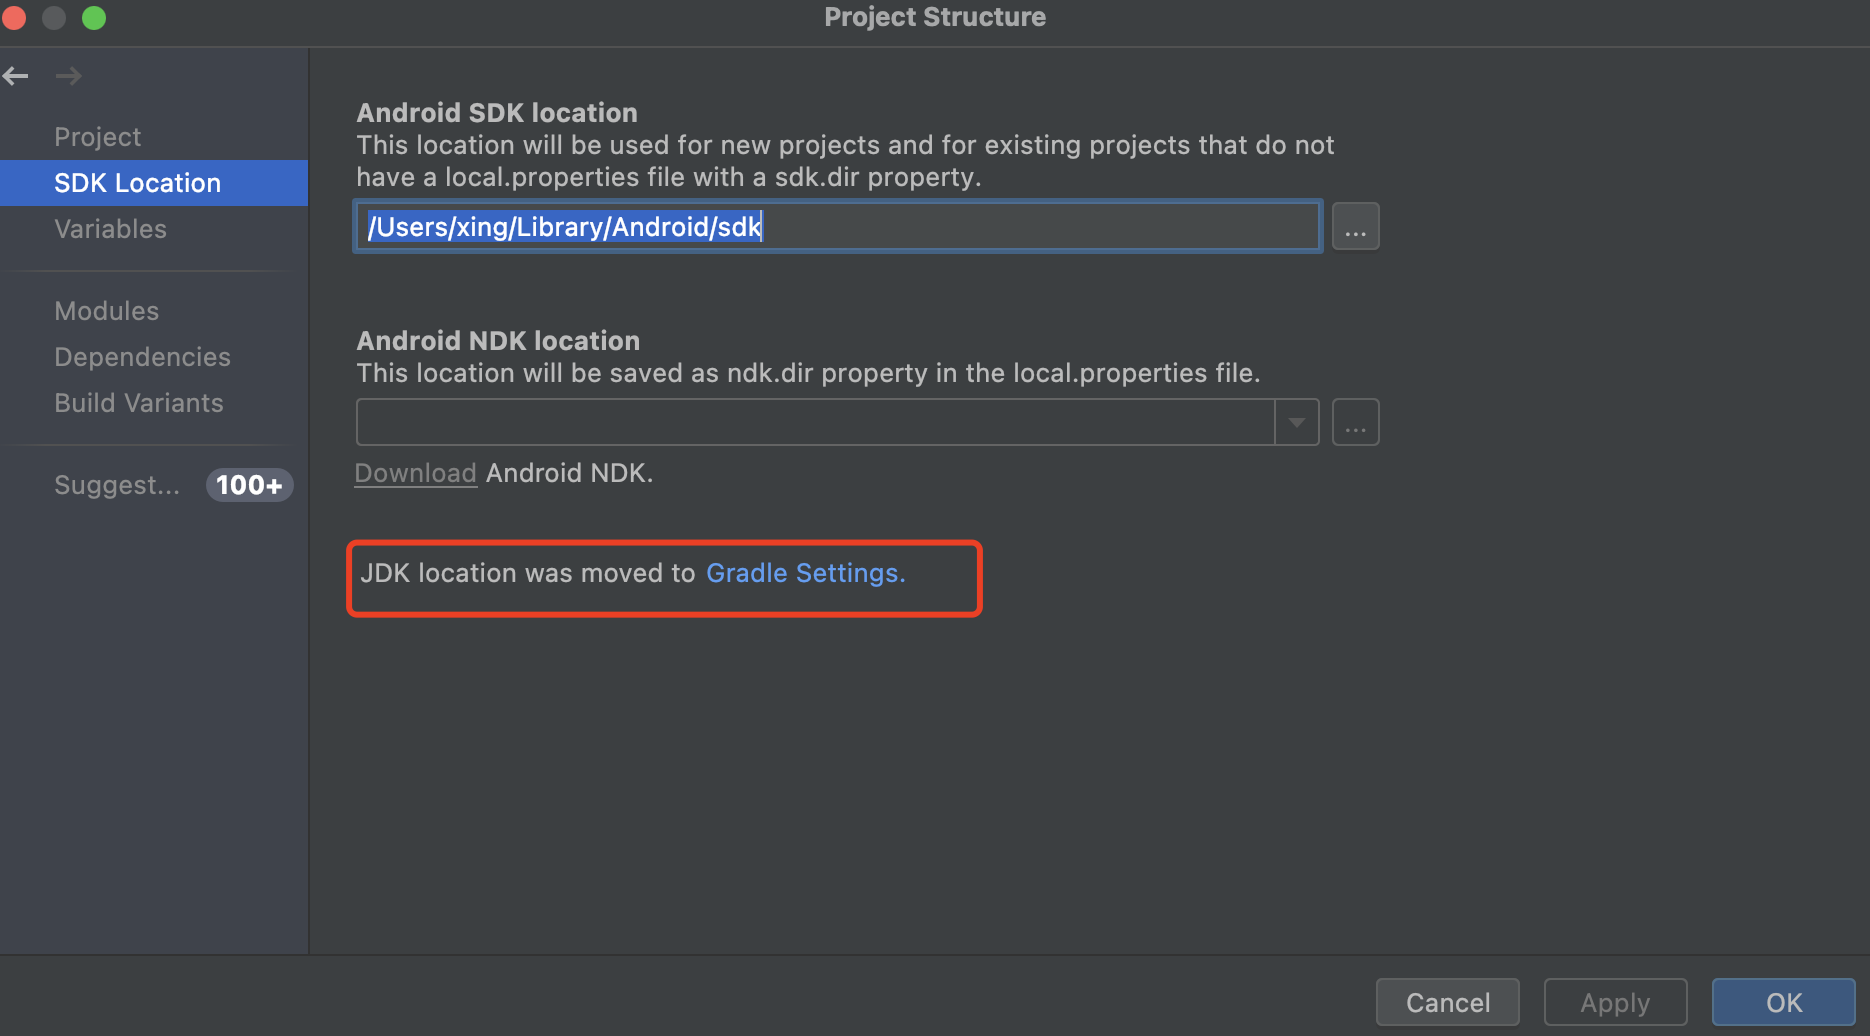Click the suggestions 100+ count badge
Viewport: 1870px width, 1036px height.
(249, 485)
